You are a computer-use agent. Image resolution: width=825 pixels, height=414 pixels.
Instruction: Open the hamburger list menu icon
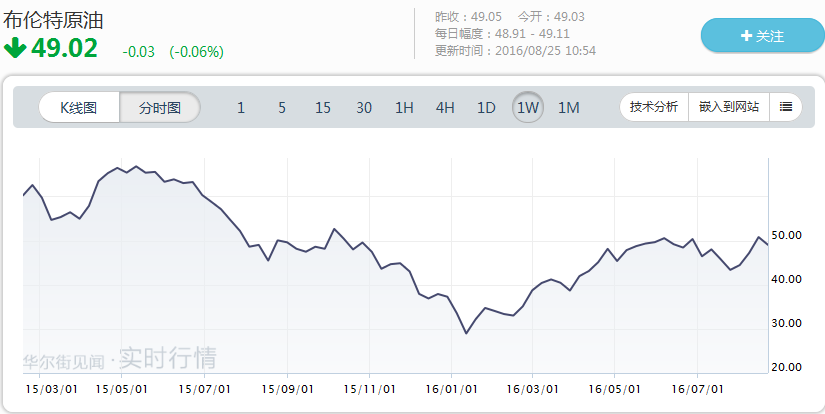pos(786,107)
